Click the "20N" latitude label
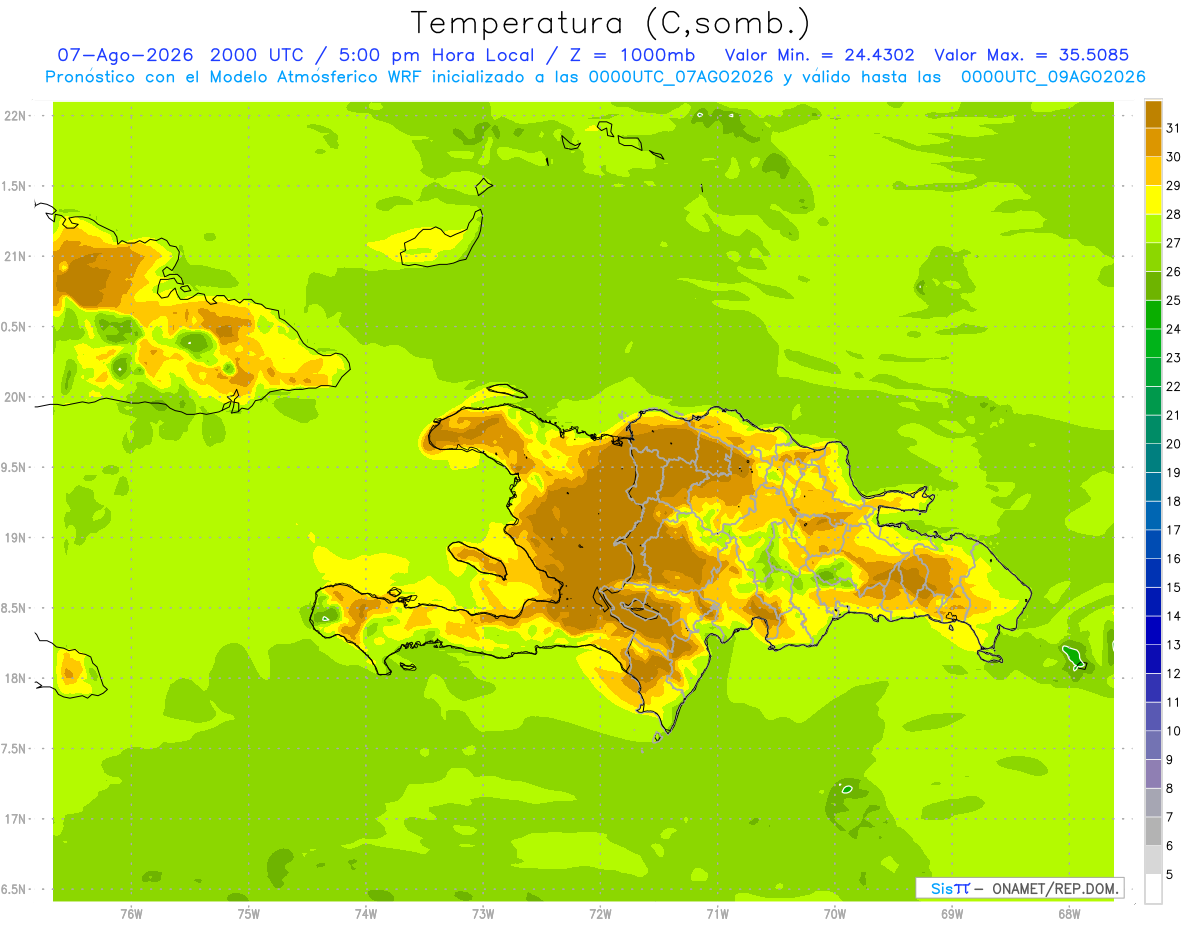 point(16,397)
